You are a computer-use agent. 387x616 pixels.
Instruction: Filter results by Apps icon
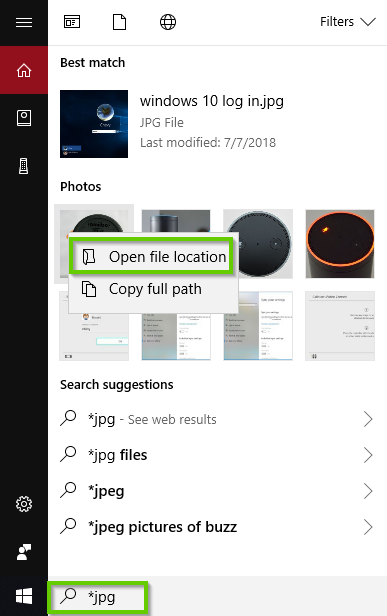72,22
